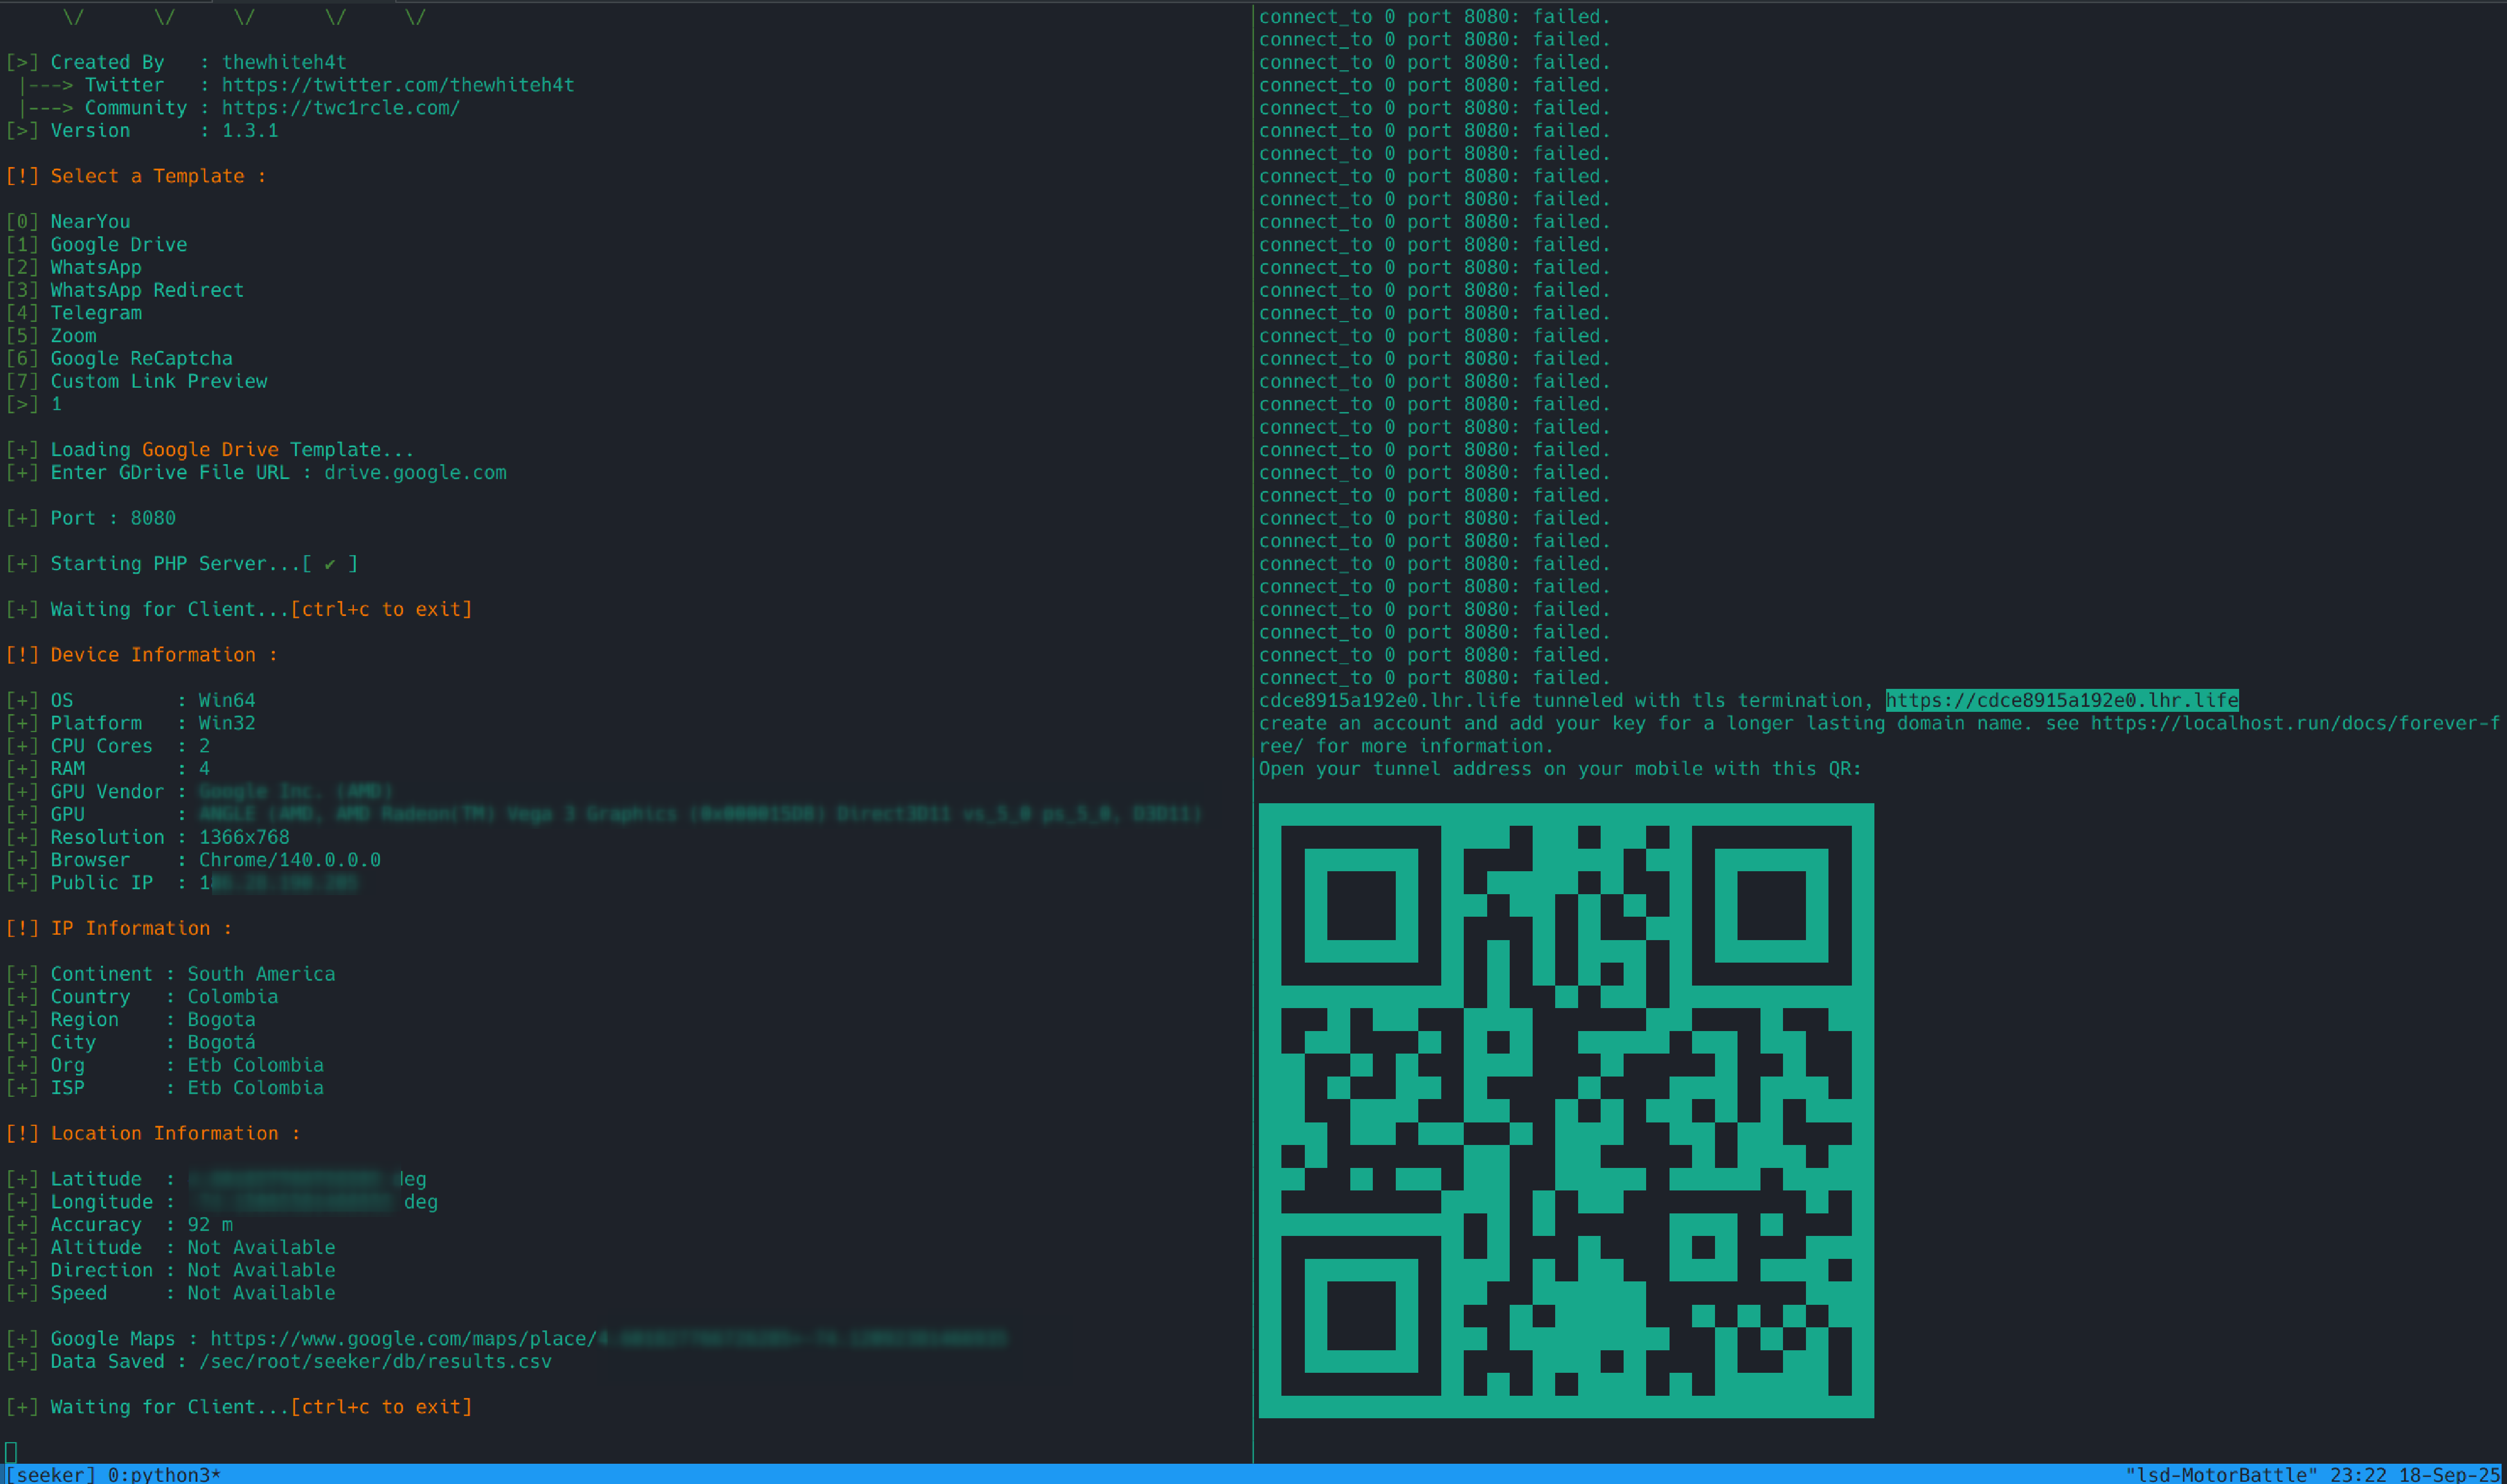This screenshot has width=2507, height=1484.
Task: Click the terminal cursor at prompt
Action: (11, 1451)
